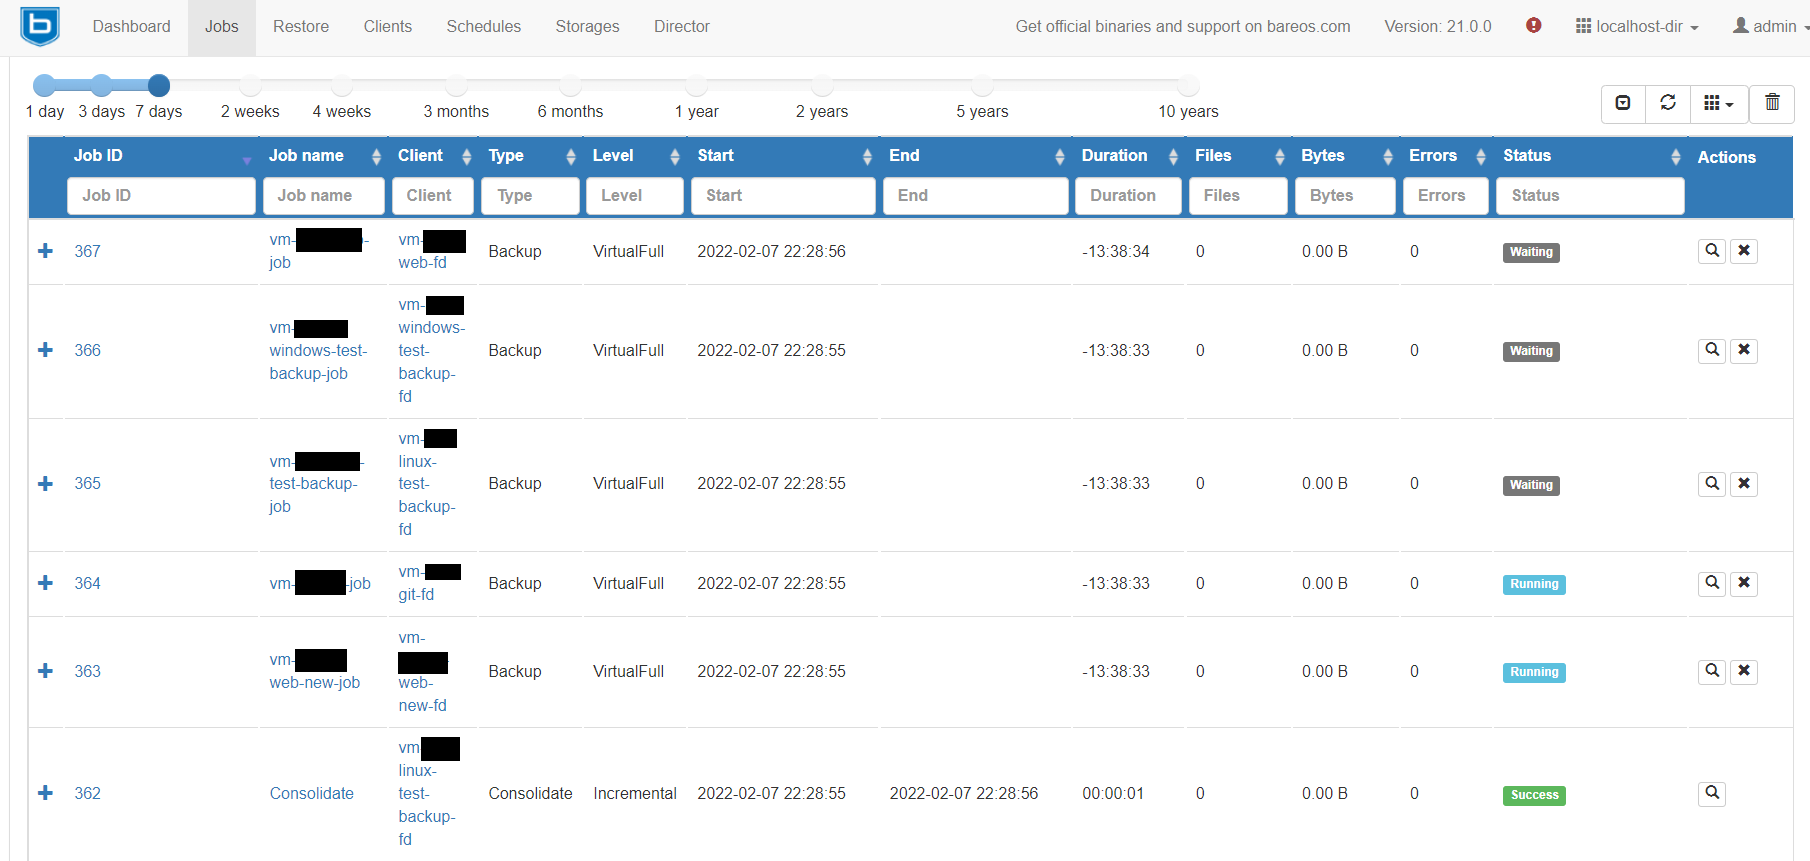Screen dimensions: 1810x861
Task: Expand row details for job 365
Action: (45, 484)
